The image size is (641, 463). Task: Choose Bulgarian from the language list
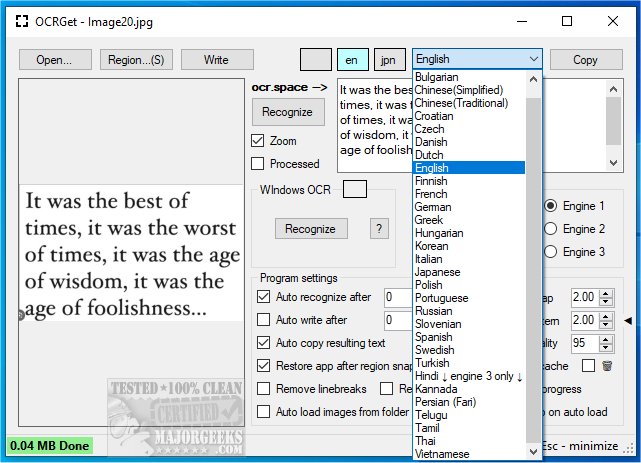coord(469,77)
